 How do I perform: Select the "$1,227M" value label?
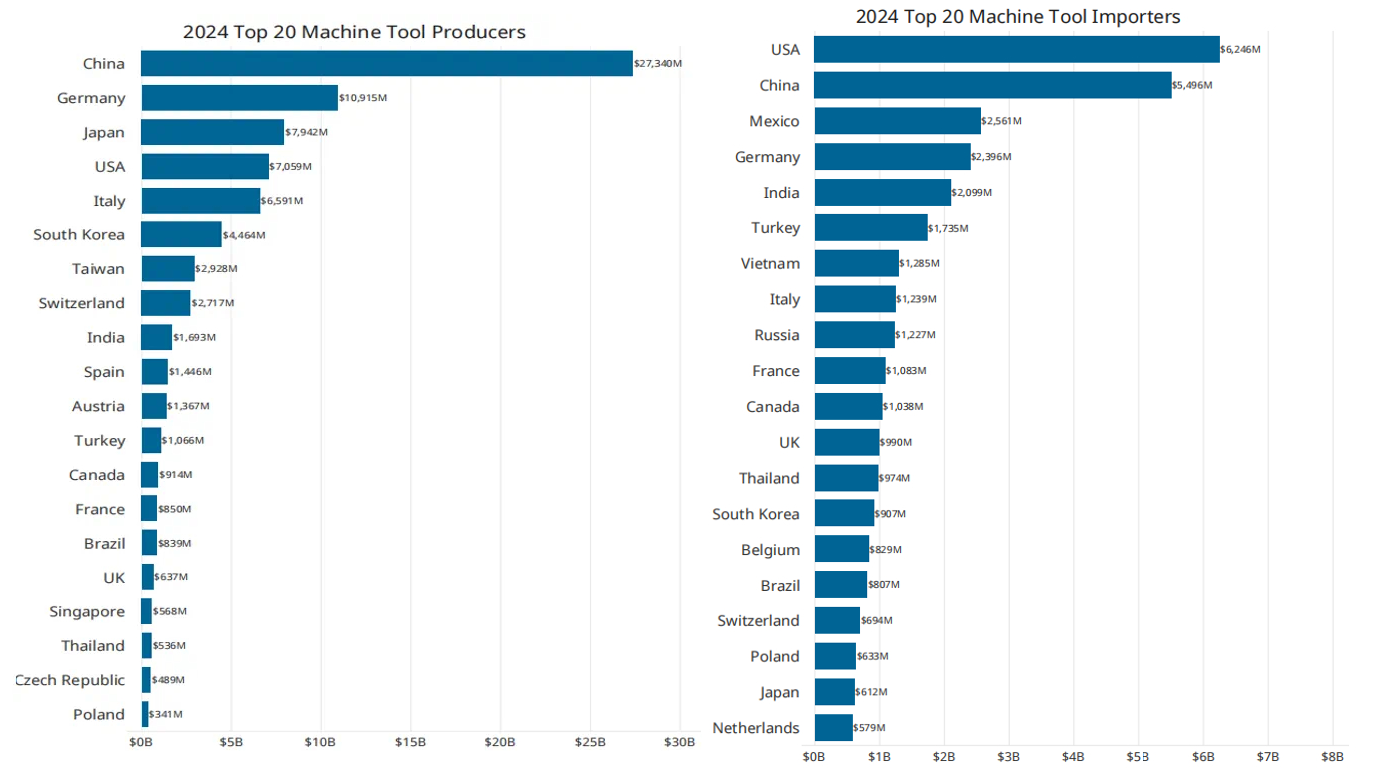pyautogui.click(x=916, y=335)
